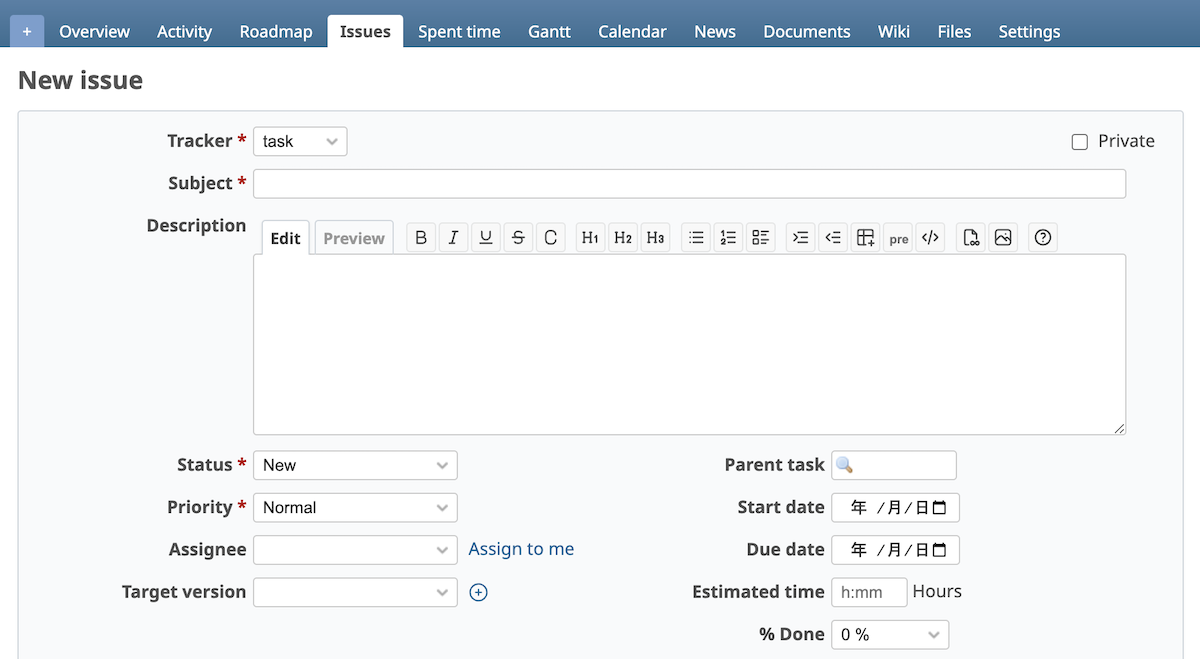Insert a bulleted list
Screen dimensions: 1200x659
(x=696, y=237)
